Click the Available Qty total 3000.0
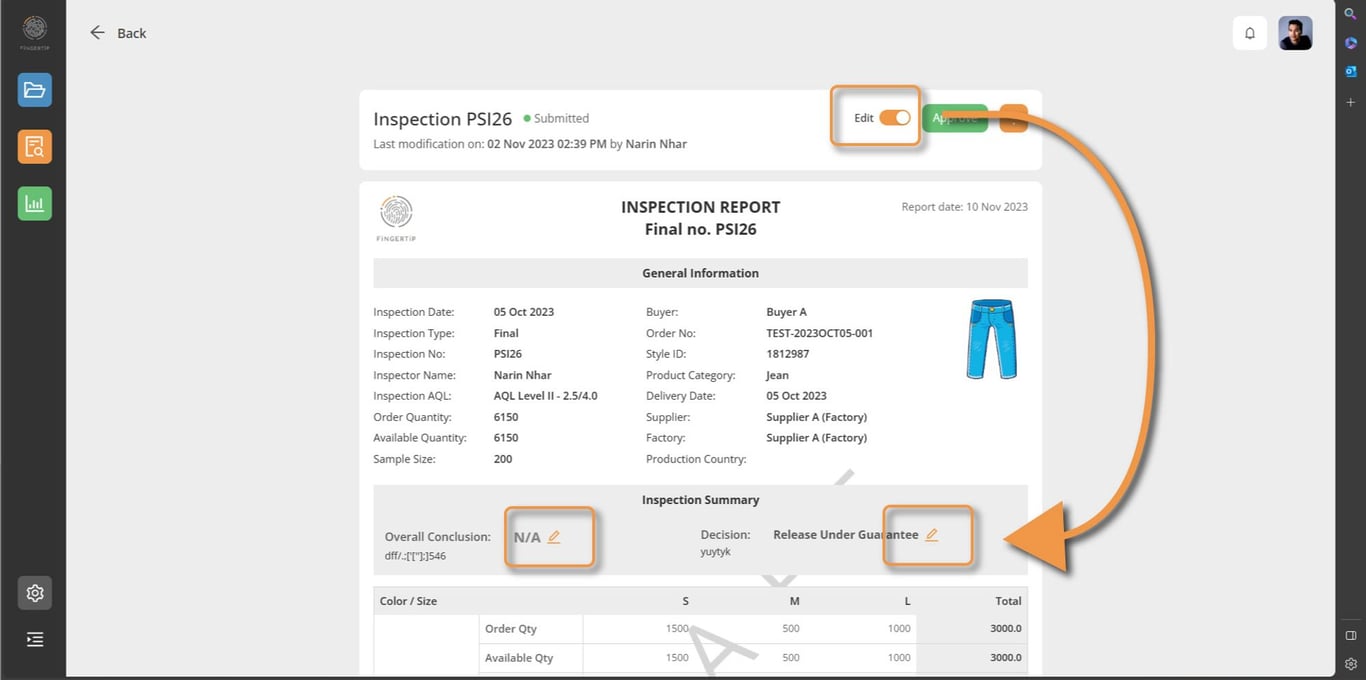 click(1006, 658)
